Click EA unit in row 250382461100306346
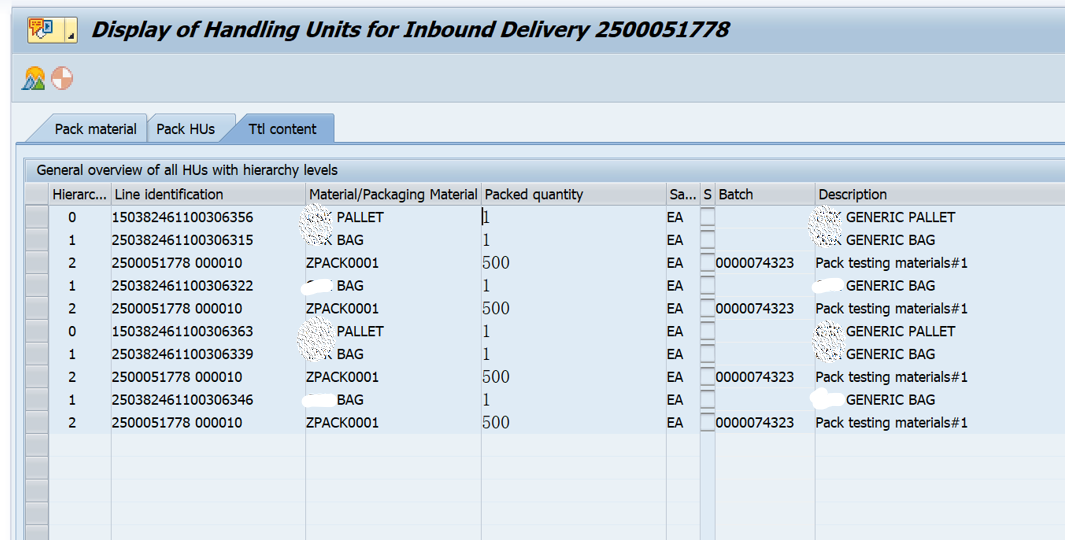 pyautogui.click(x=675, y=399)
